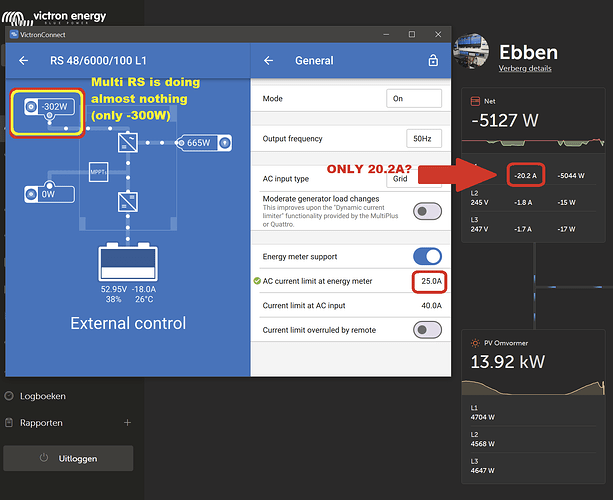The image size is (613, 500).
Task: Disable Energy meter support switch
Action: 427,256
